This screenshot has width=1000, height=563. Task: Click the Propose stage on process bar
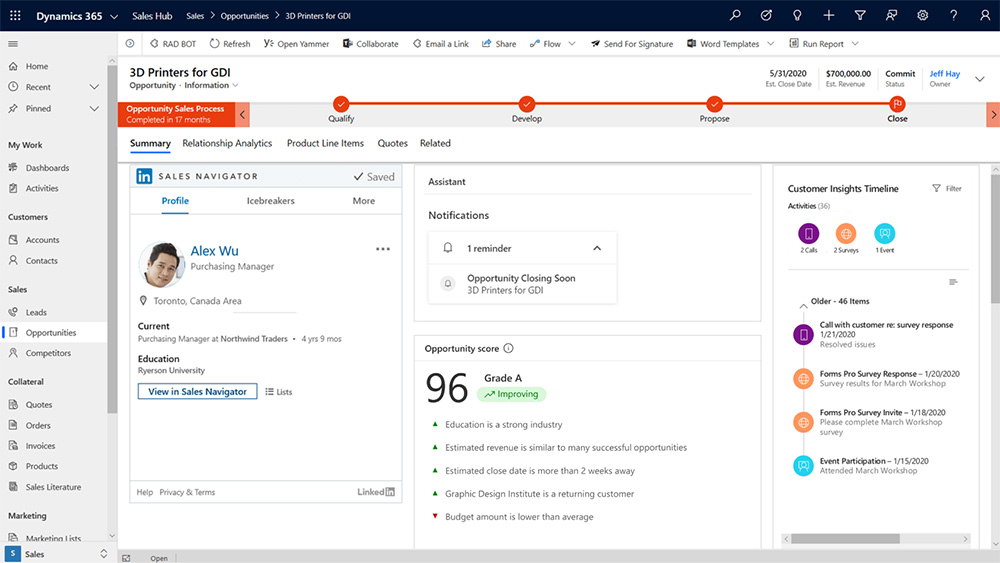tap(714, 104)
